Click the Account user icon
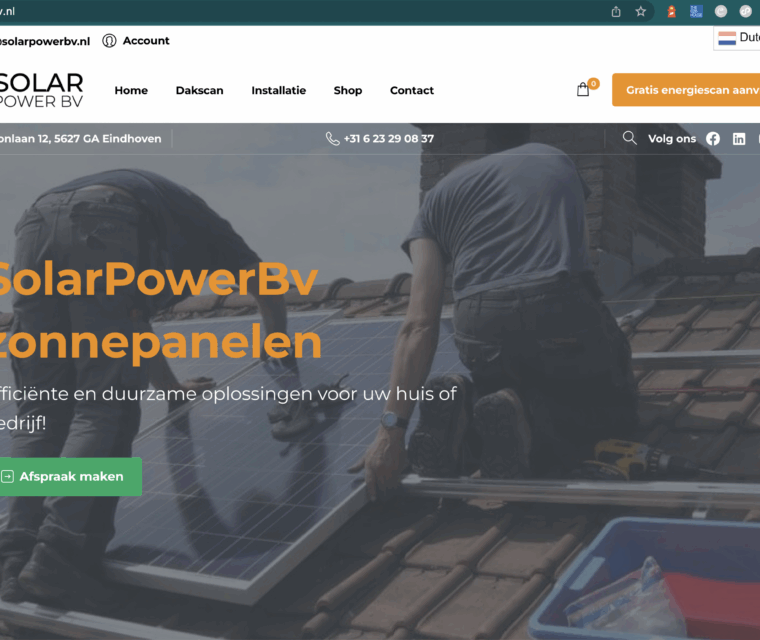The width and height of the screenshot is (760, 640). [x=109, y=41]
